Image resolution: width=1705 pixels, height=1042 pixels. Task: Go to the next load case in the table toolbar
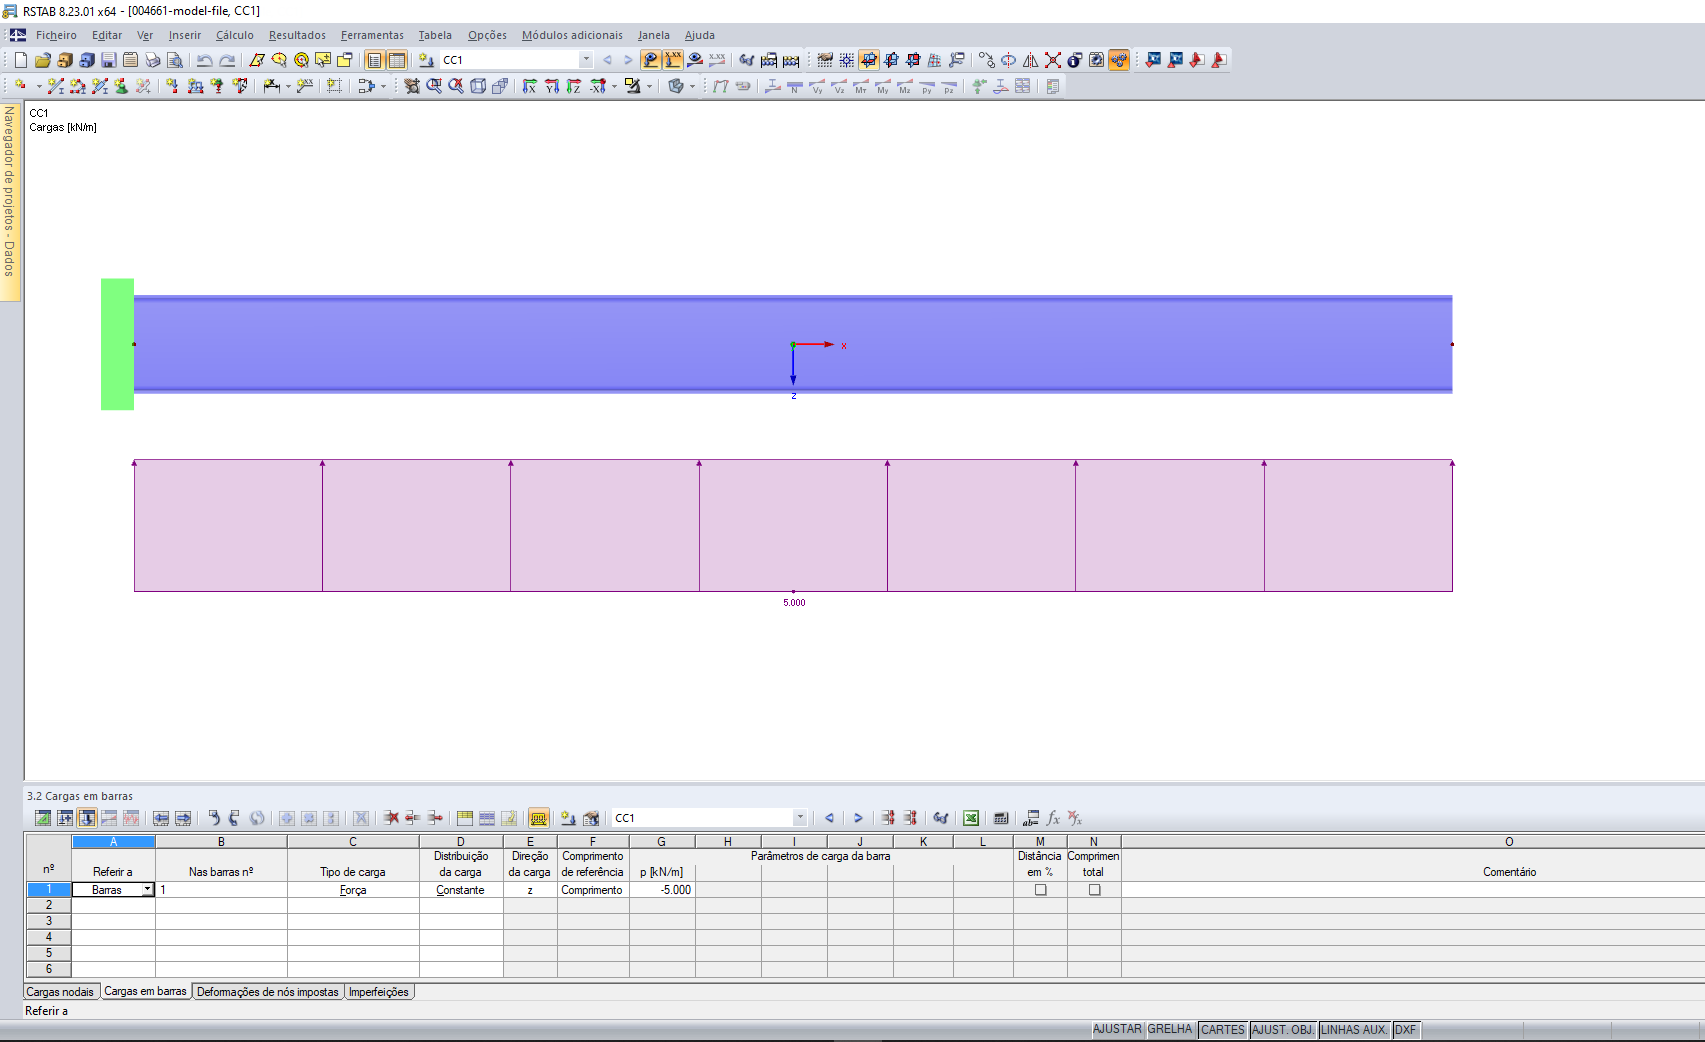click(x=858, y=818)
